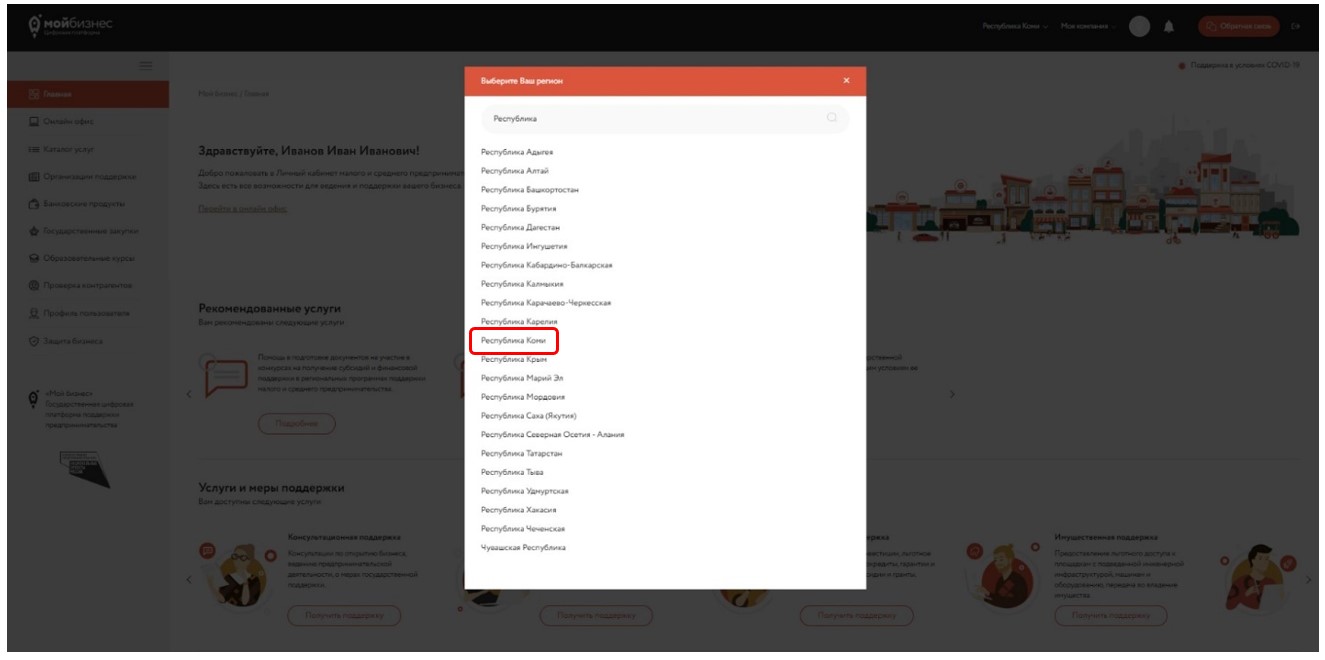This screenshot has height=660, width=1325.
Task: Pick 'Республика Марий Эл' from the list
Action: (x=522, y=378)
